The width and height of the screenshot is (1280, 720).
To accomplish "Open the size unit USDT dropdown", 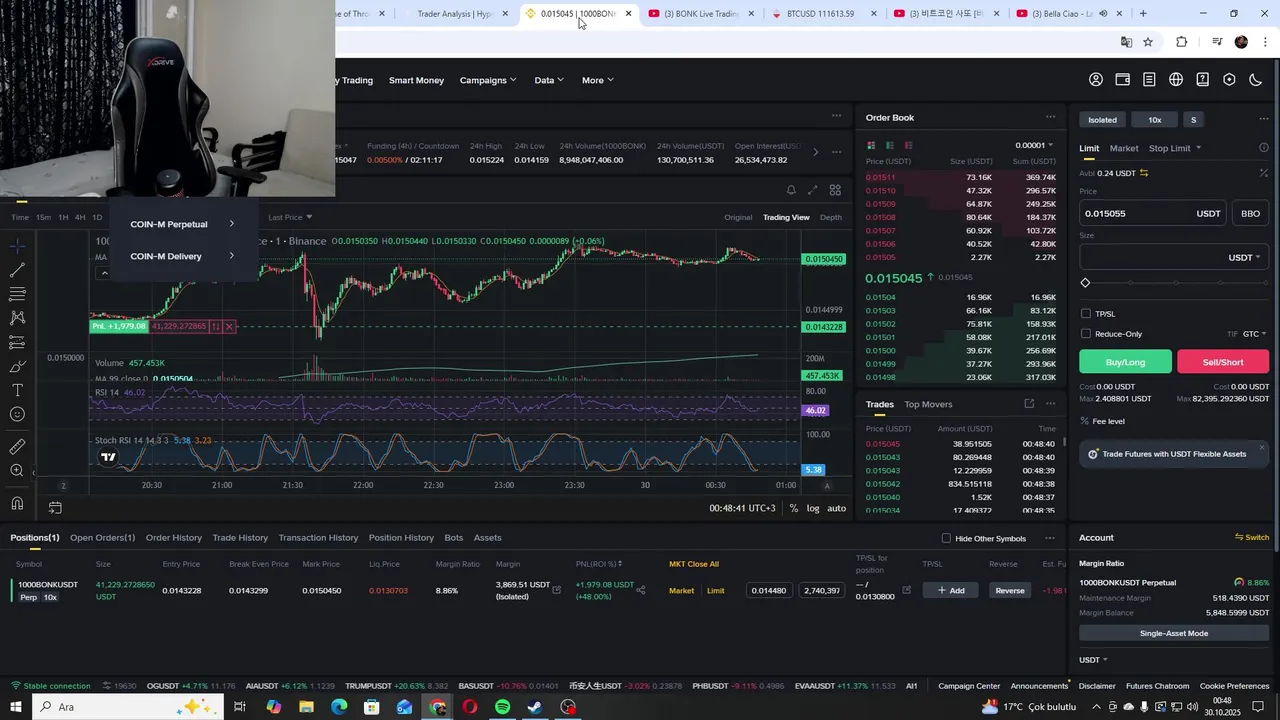I will click(x=1244, y=257).
